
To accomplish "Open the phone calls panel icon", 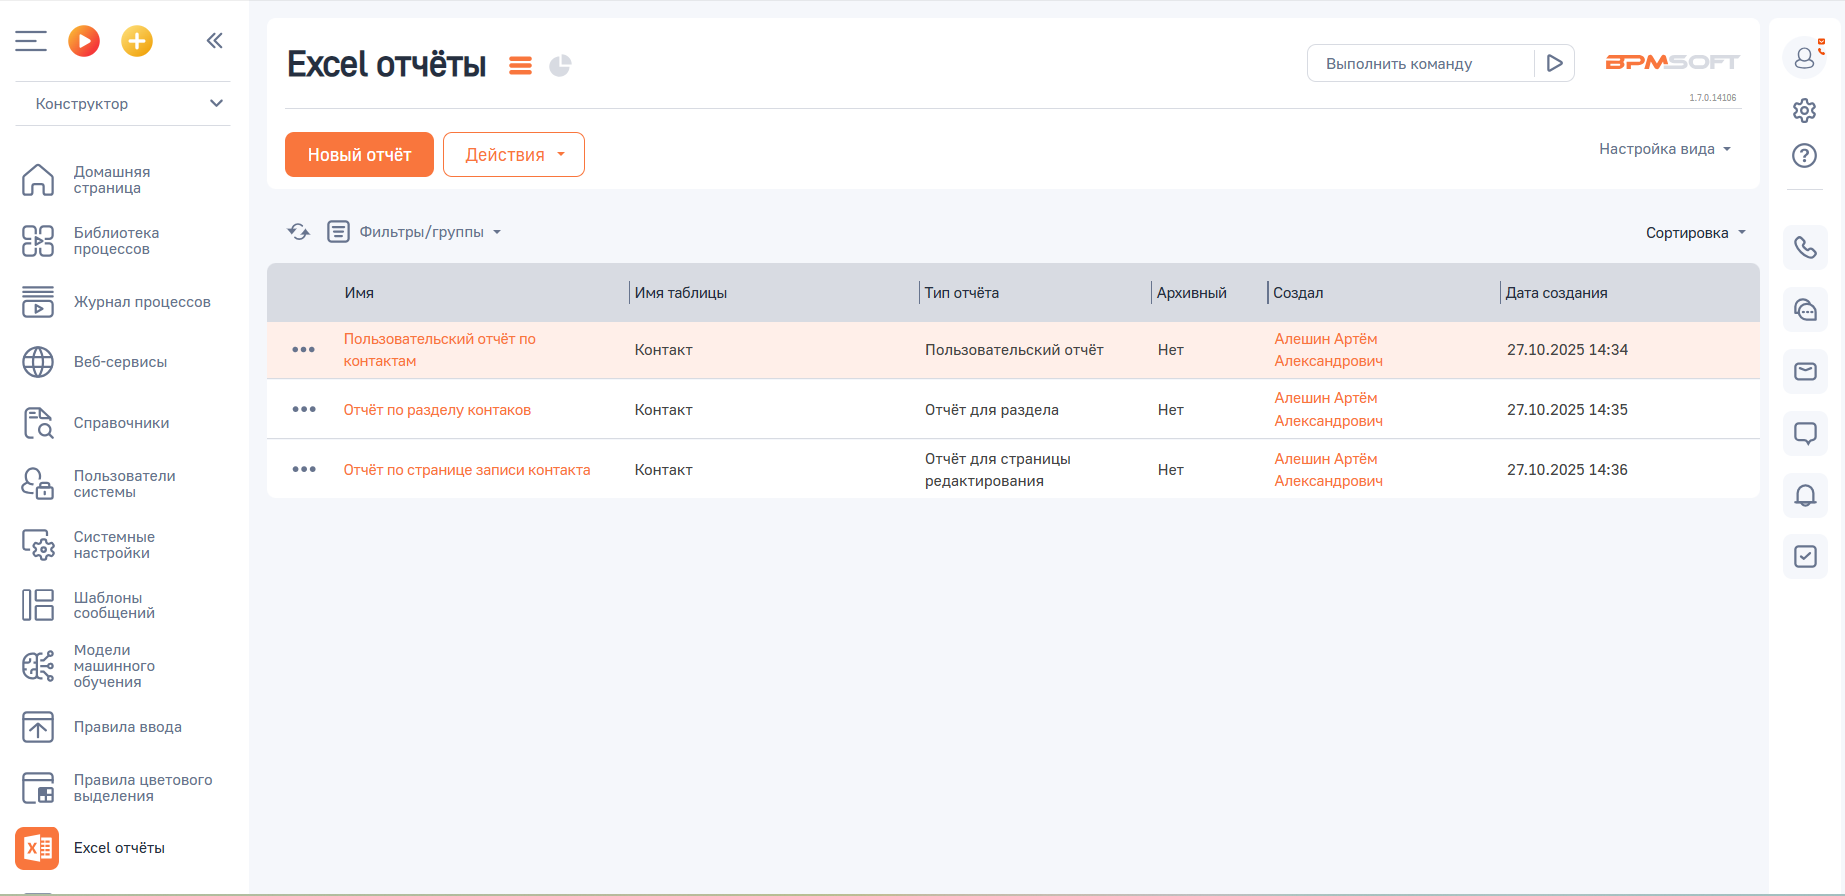I will click(1805, 247).
